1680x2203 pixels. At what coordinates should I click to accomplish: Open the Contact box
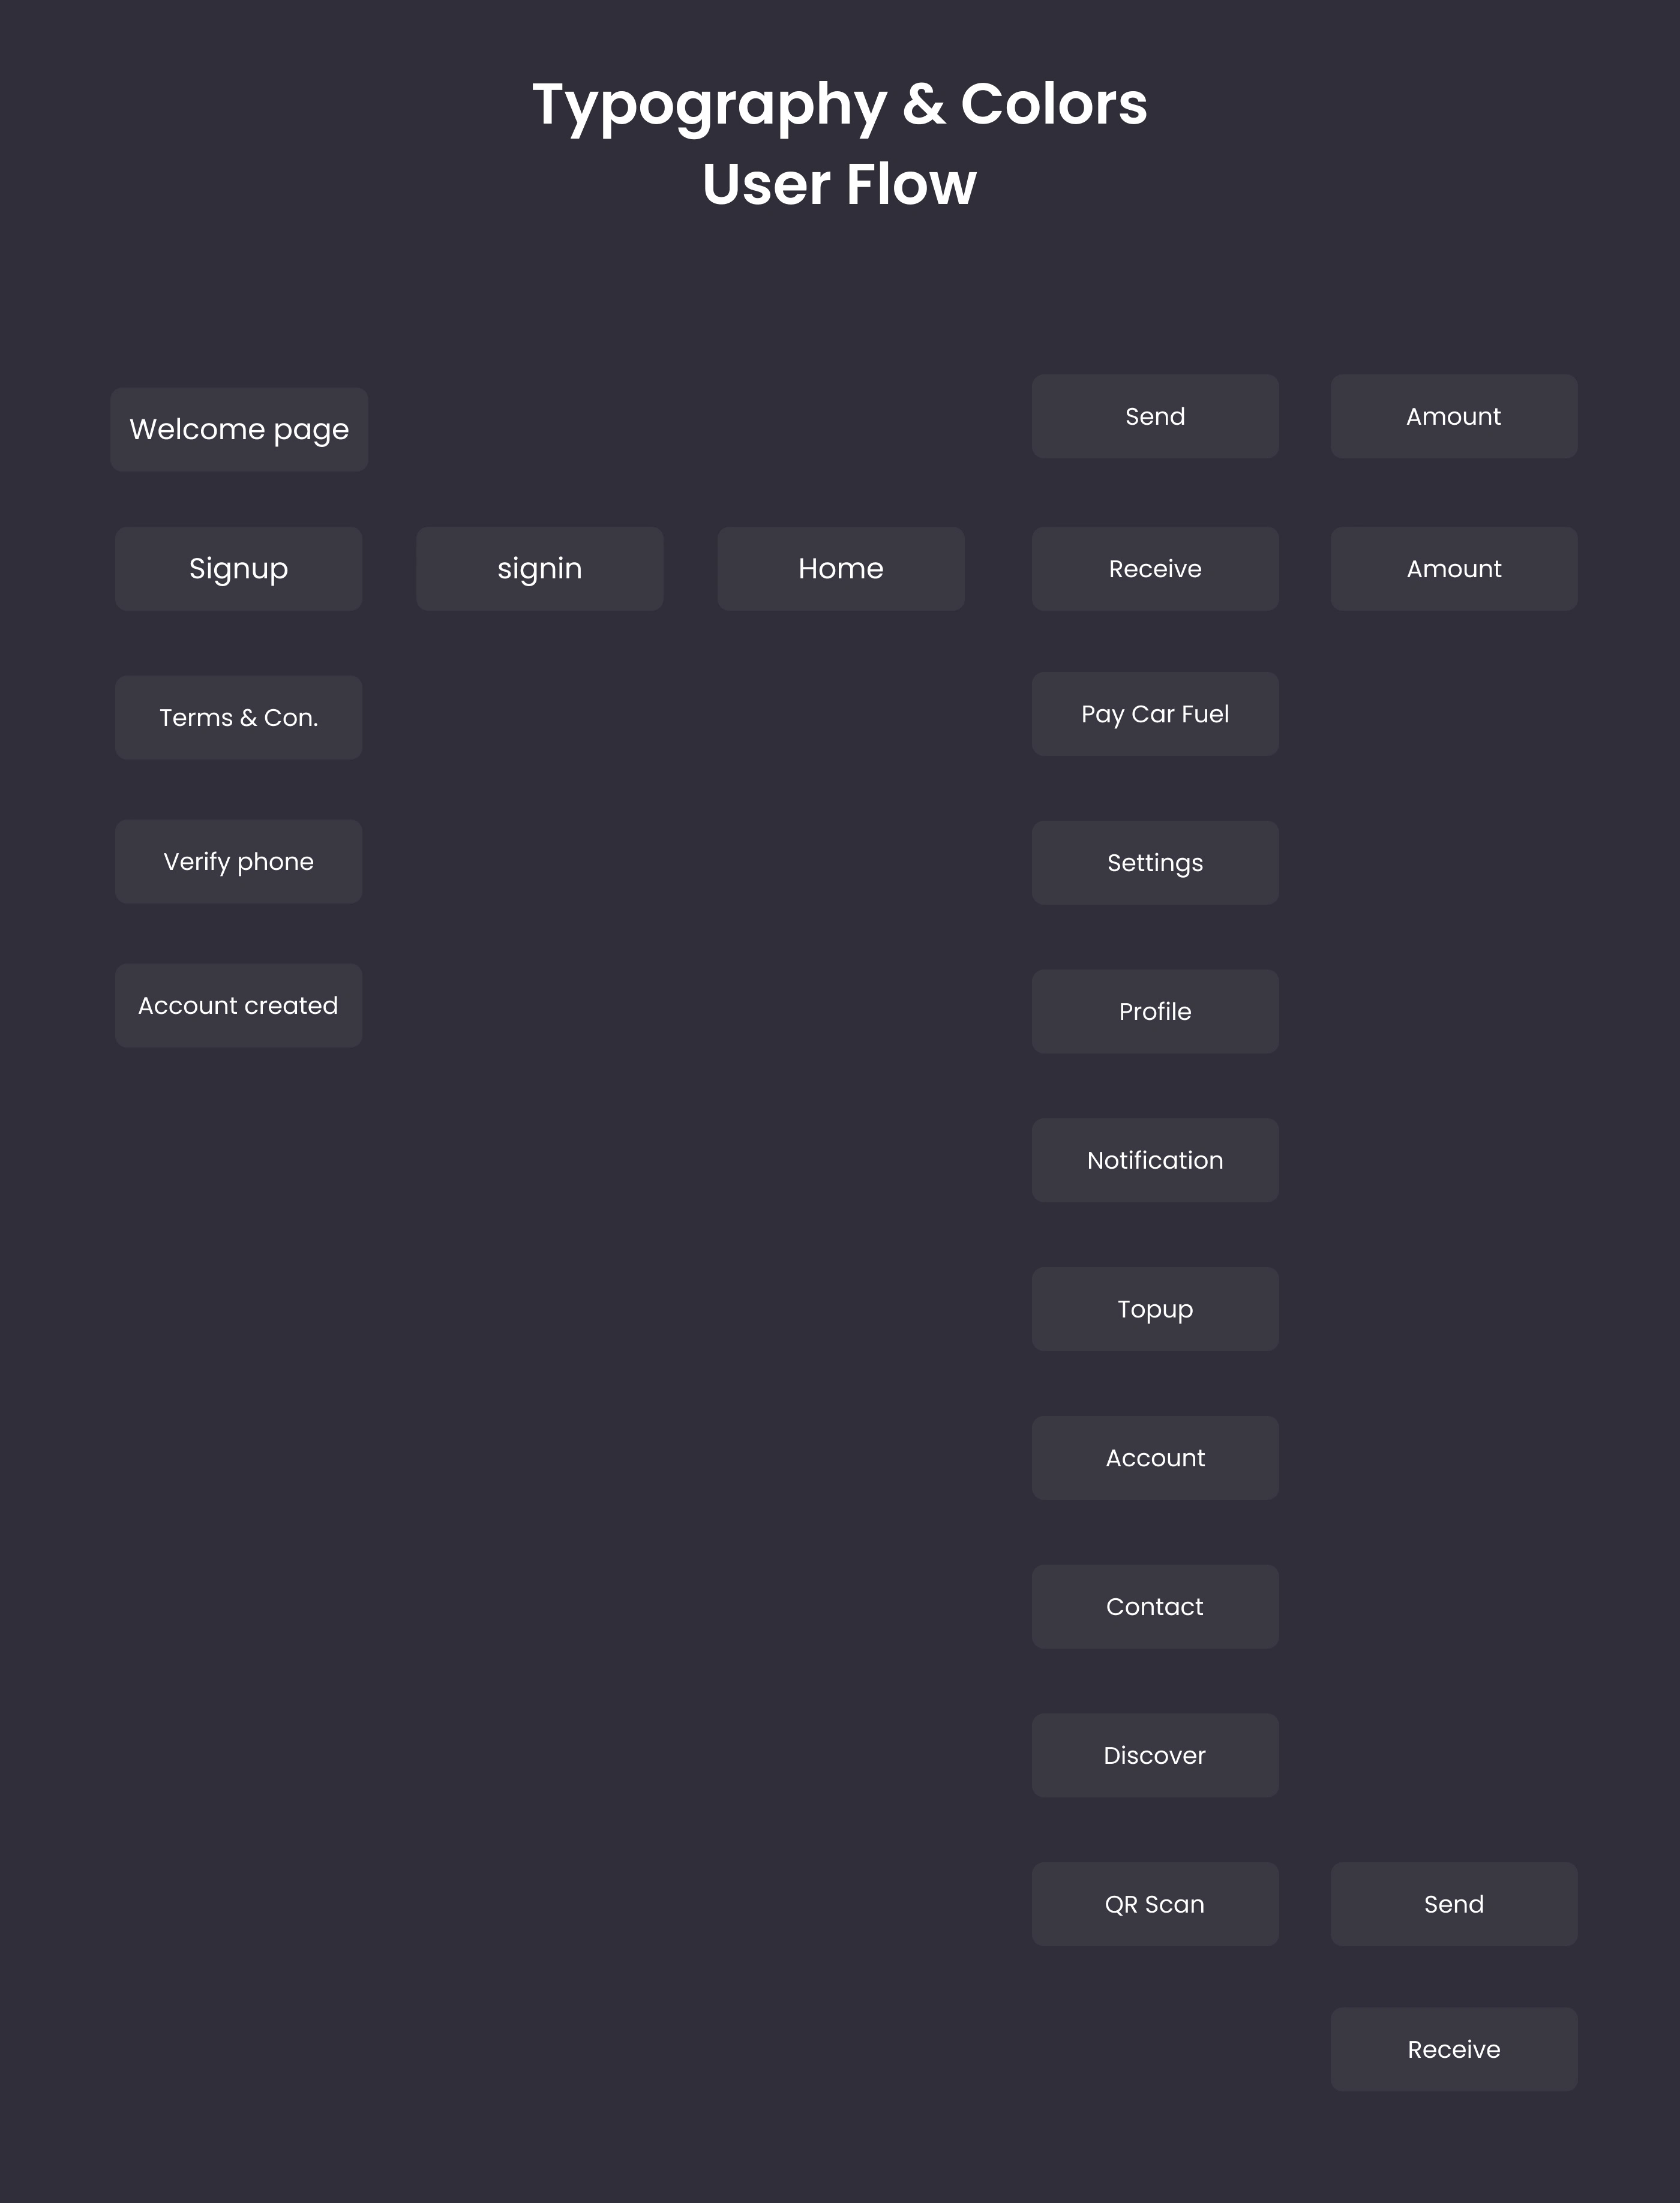coord(1155,1606)
